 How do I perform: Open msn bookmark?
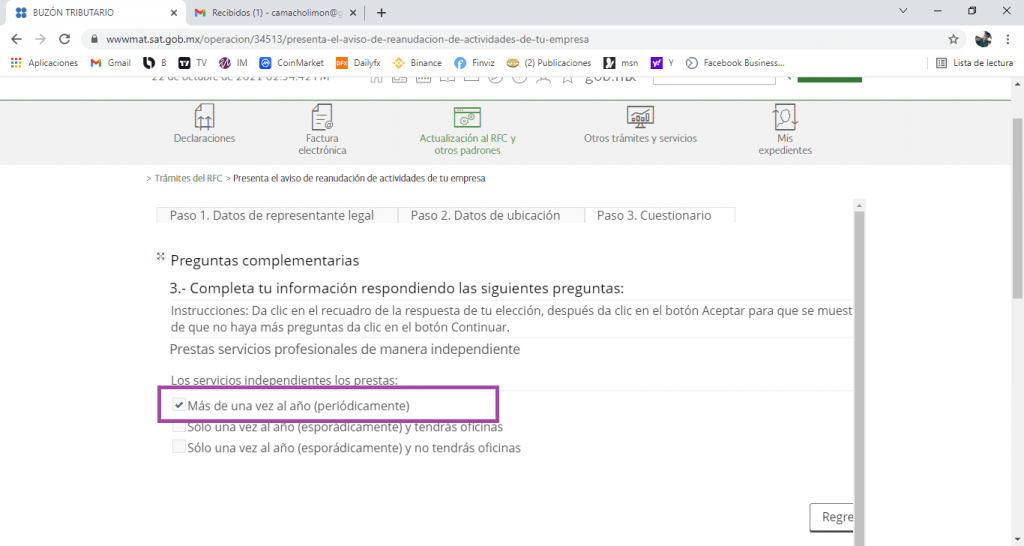tap(621, 63)
